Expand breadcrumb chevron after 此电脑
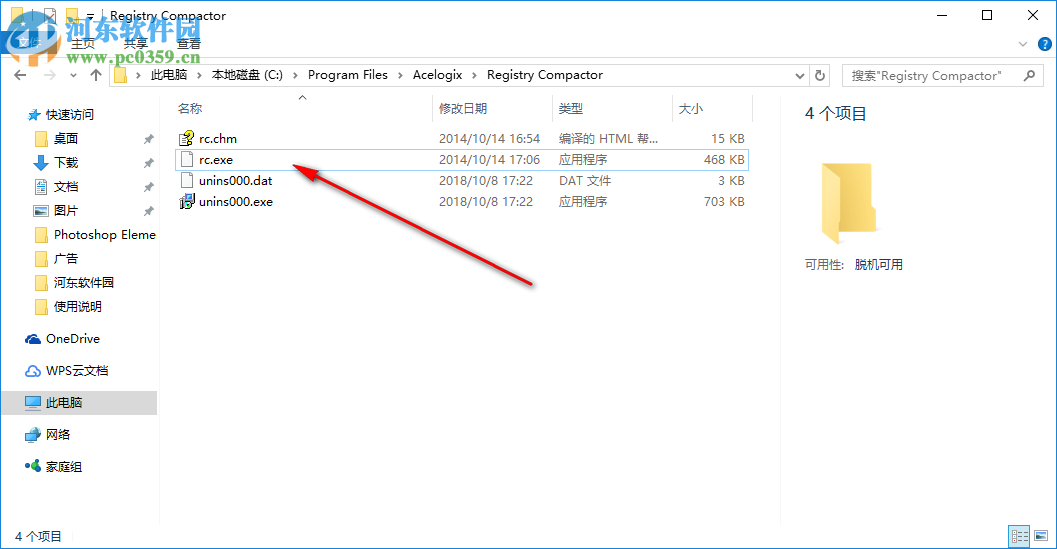Screen dimensions: 1057x549 tap(200, 75)
